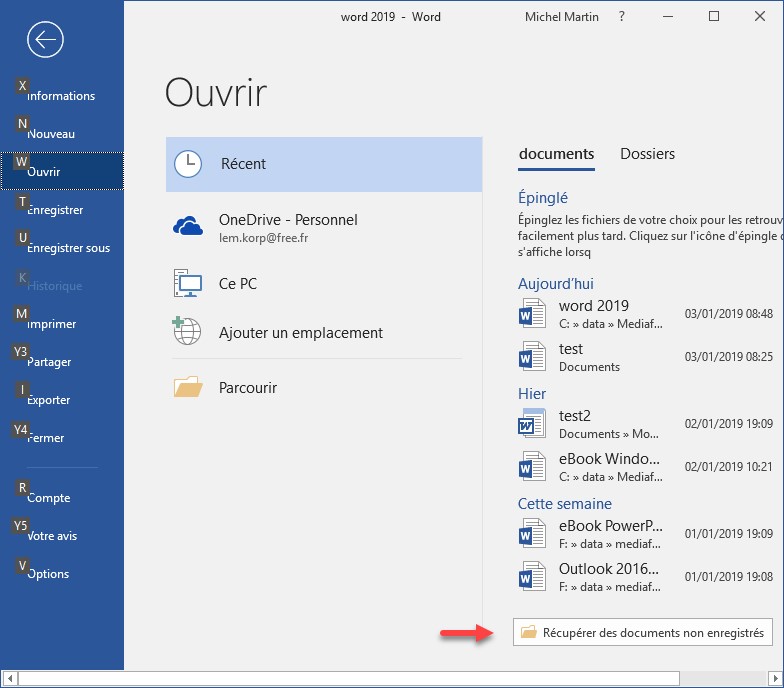Screen dimensions: 784x688
Task: Open the Informations menu item
Action: 61,96
